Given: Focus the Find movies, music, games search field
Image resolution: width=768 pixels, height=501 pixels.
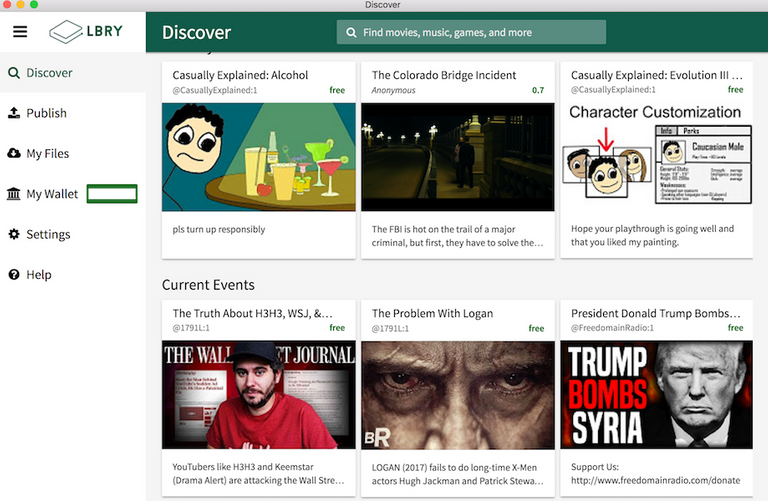Looking at the screenshot, I should (x=471, y=32).
